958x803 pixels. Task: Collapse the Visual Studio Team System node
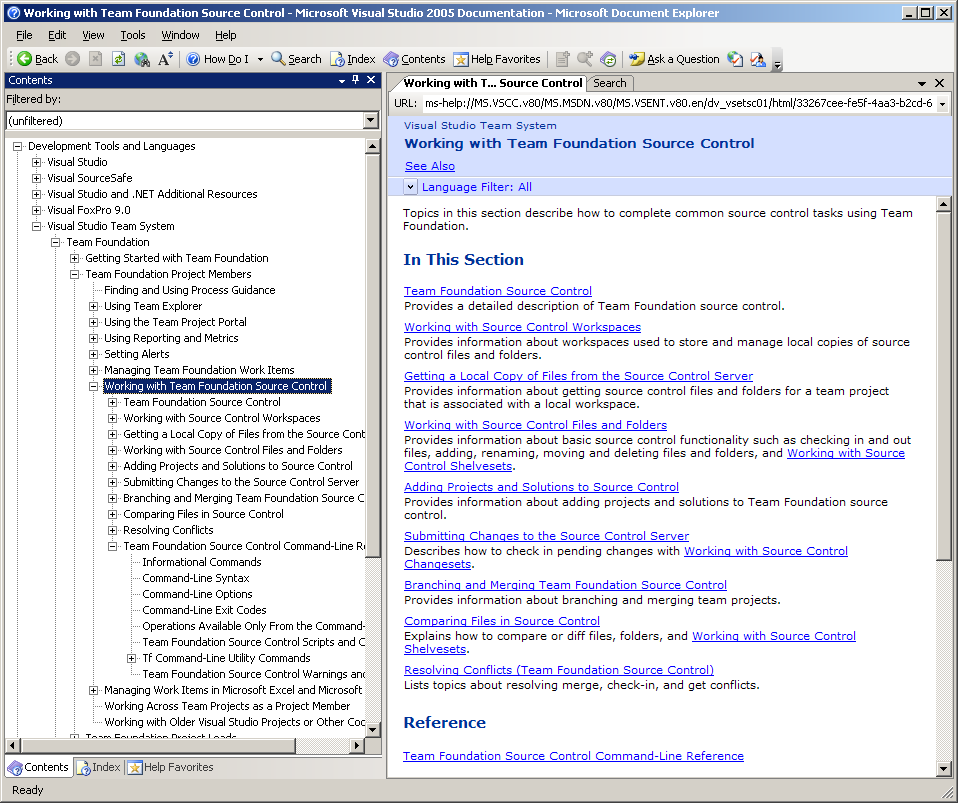coord(37,226)
